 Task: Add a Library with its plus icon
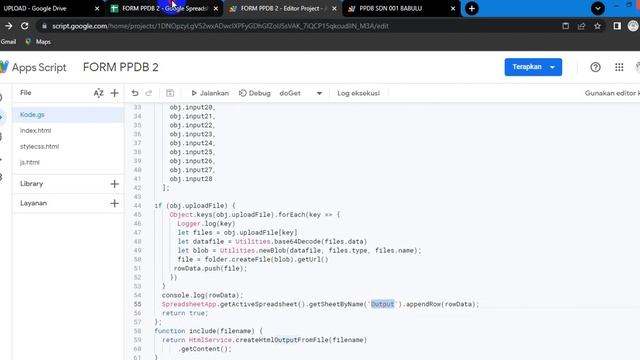[115, 184]
